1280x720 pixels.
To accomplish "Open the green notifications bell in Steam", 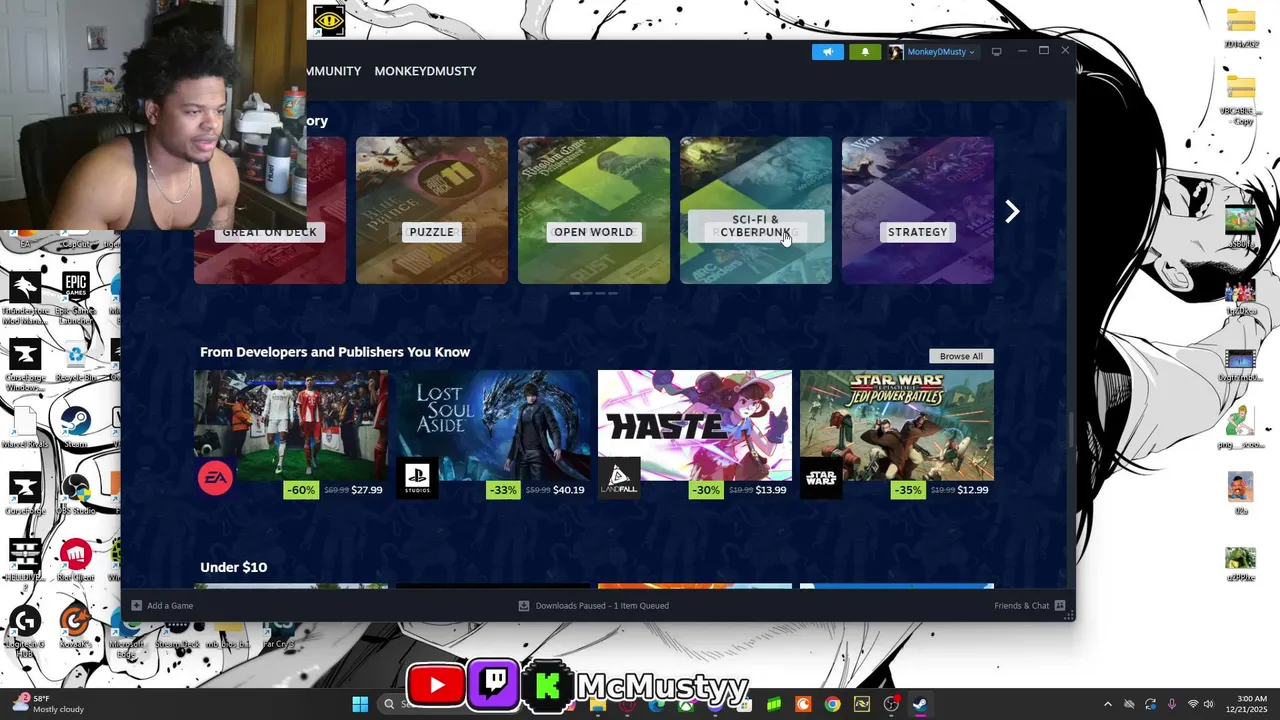I will [x=865, y=52].
